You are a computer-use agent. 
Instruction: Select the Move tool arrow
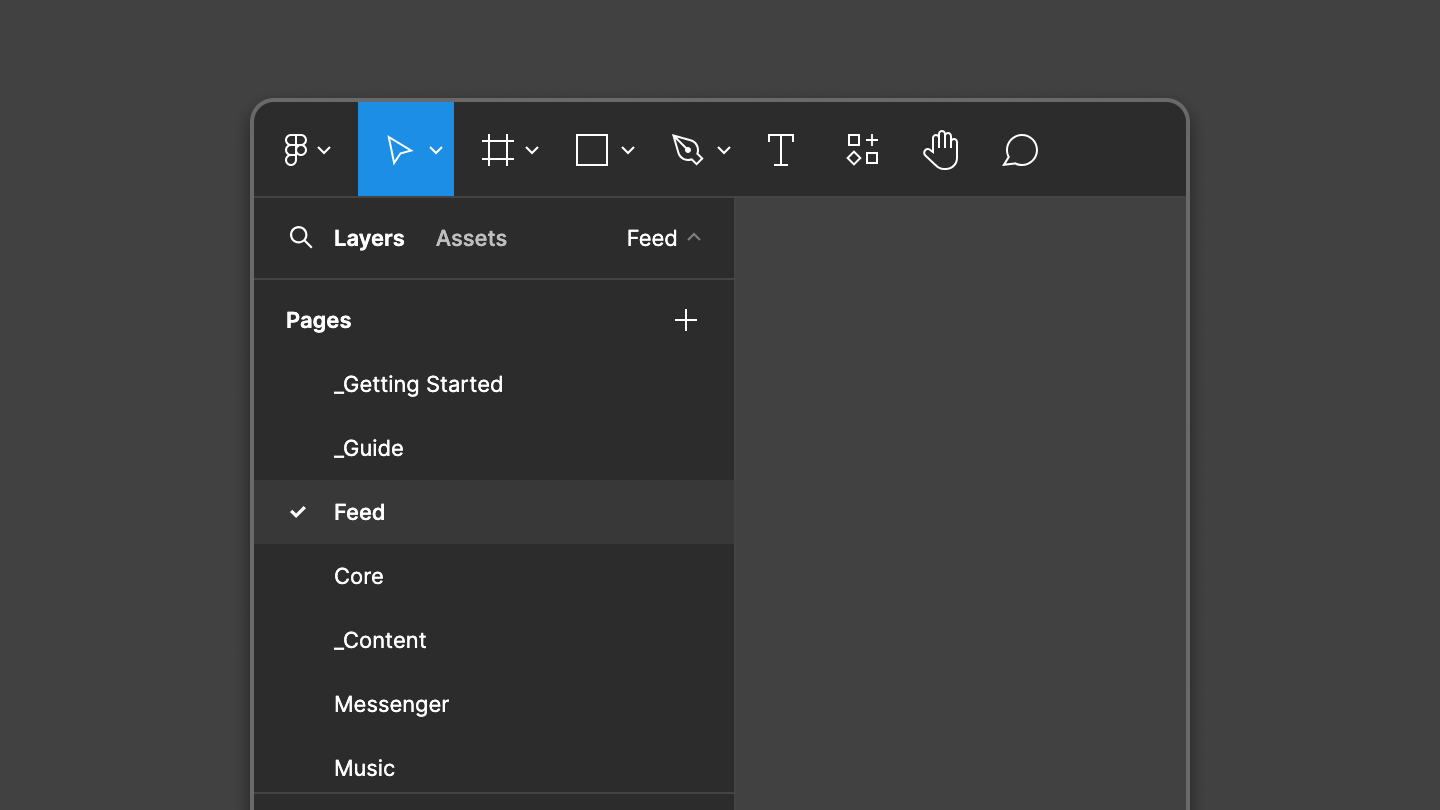(x=399, y=150)
